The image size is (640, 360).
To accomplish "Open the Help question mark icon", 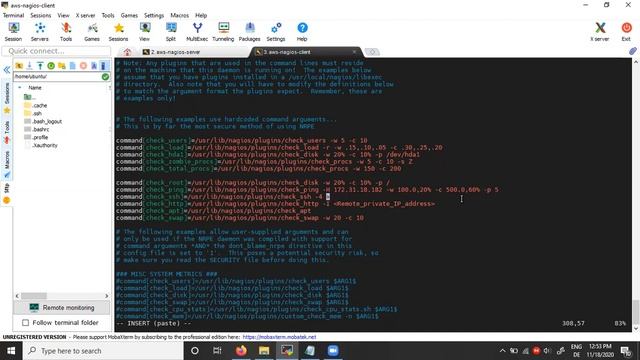I will (302, 32).
